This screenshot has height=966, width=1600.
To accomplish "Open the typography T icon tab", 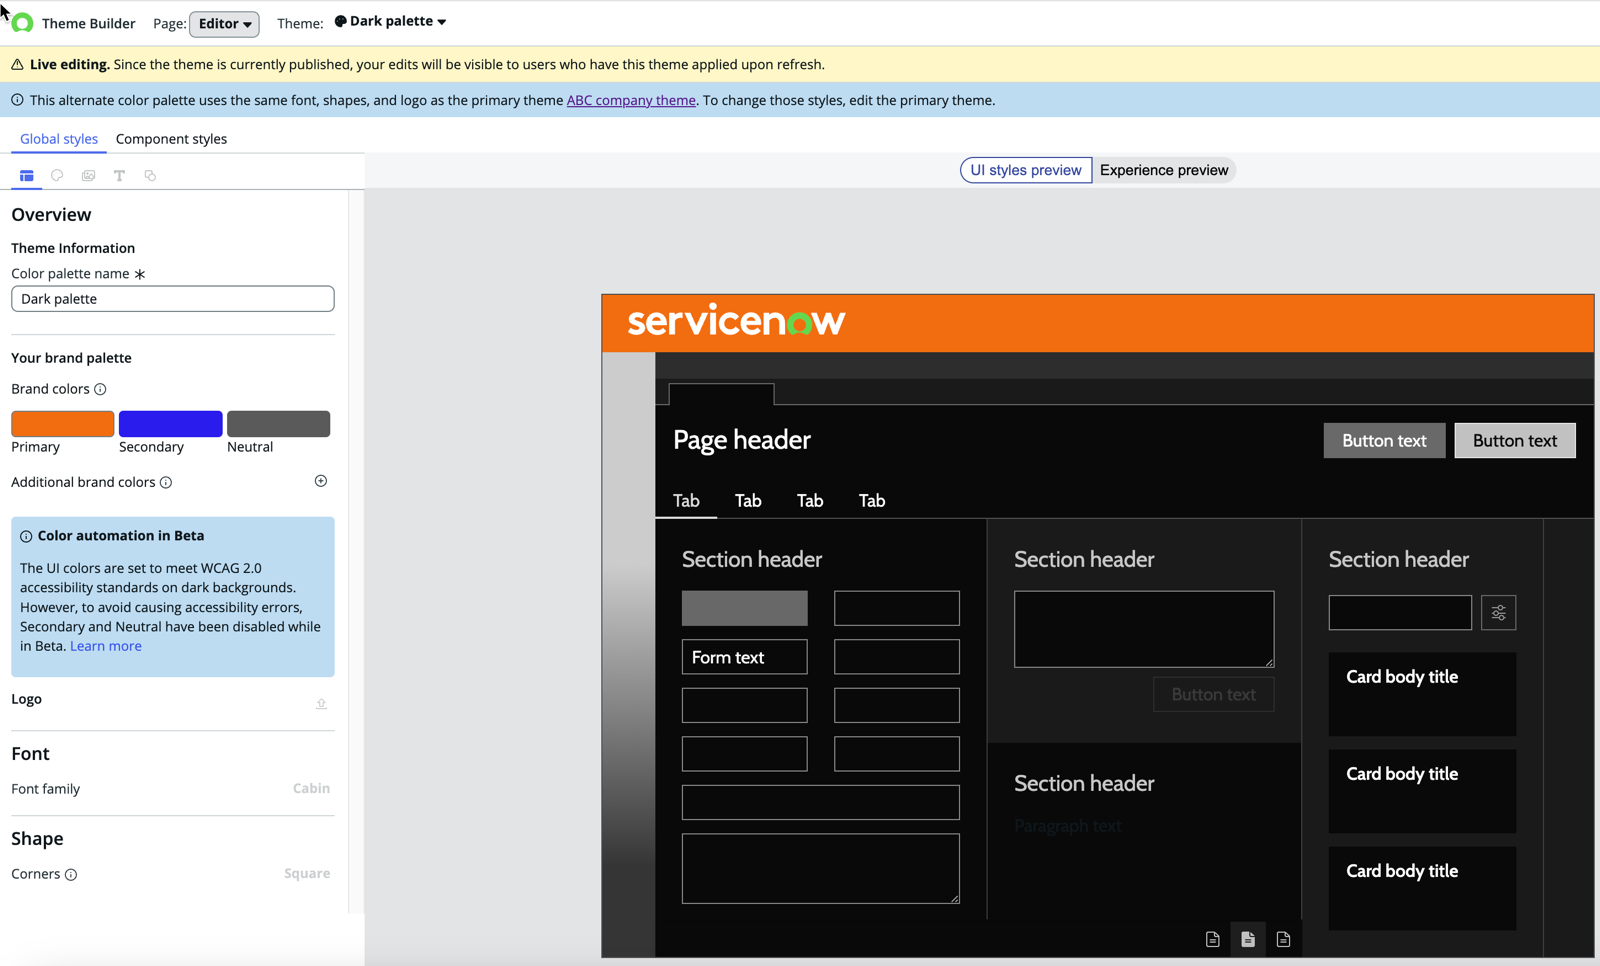I will coord(119,175).
